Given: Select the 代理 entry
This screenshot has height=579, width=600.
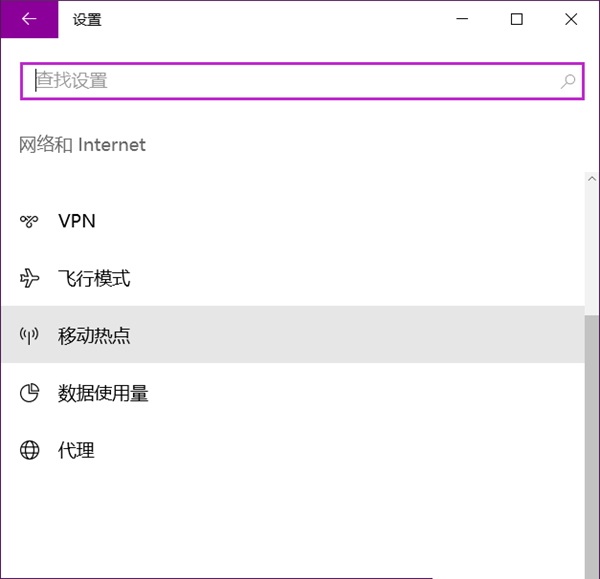Looking at the screenshot, I should (x=76, y=450).
